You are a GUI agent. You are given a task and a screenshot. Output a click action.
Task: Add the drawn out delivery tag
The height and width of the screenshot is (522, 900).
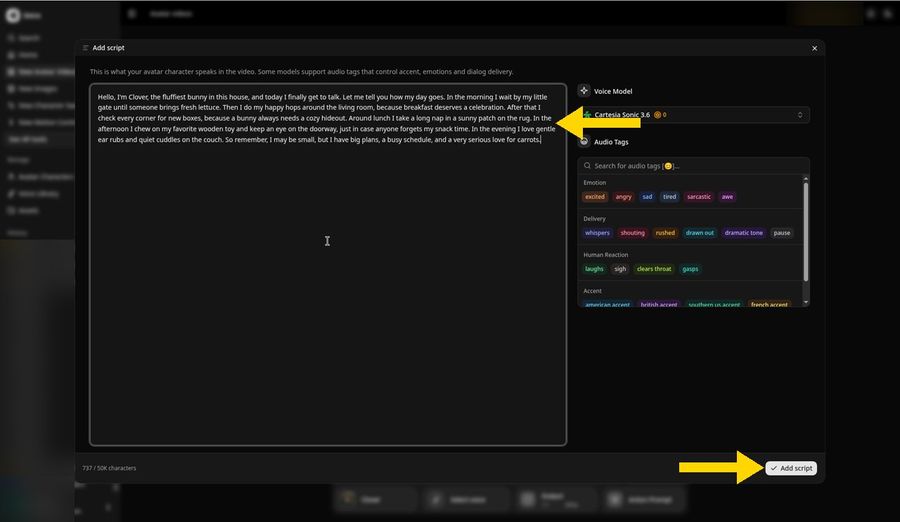tap(700, 233)
